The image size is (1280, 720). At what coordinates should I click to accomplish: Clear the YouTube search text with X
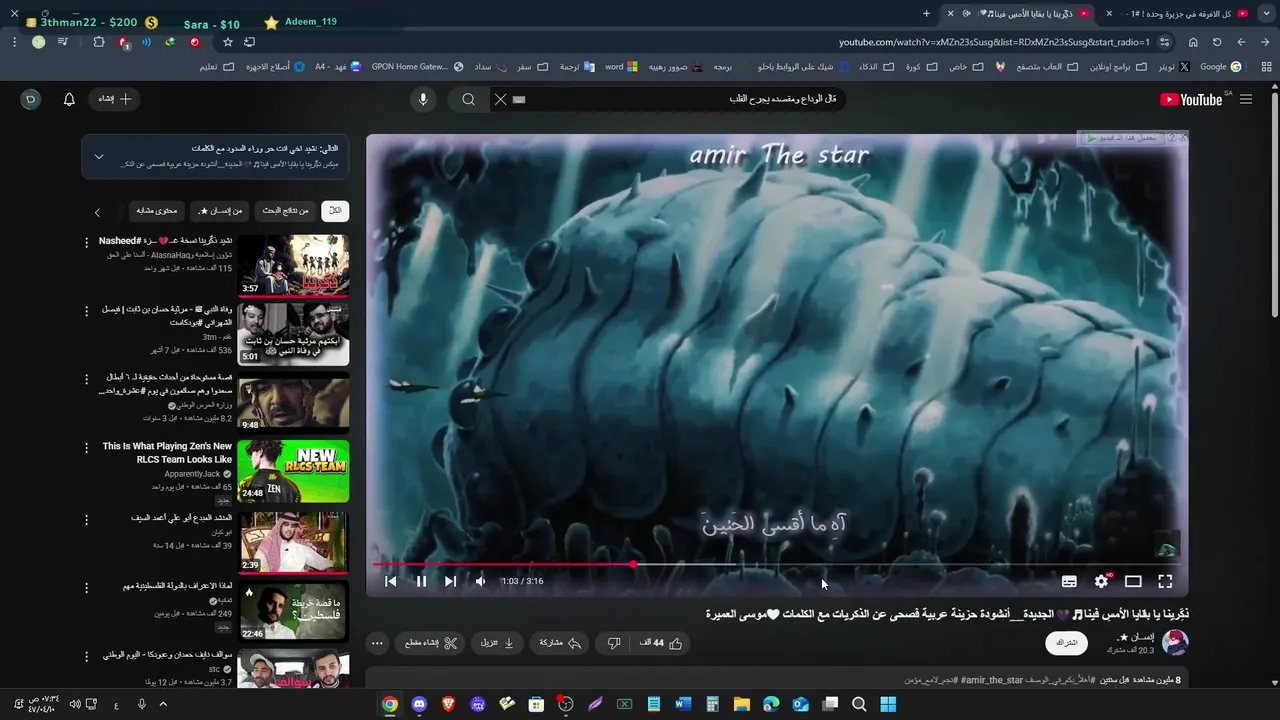click(x=500, y=99)
